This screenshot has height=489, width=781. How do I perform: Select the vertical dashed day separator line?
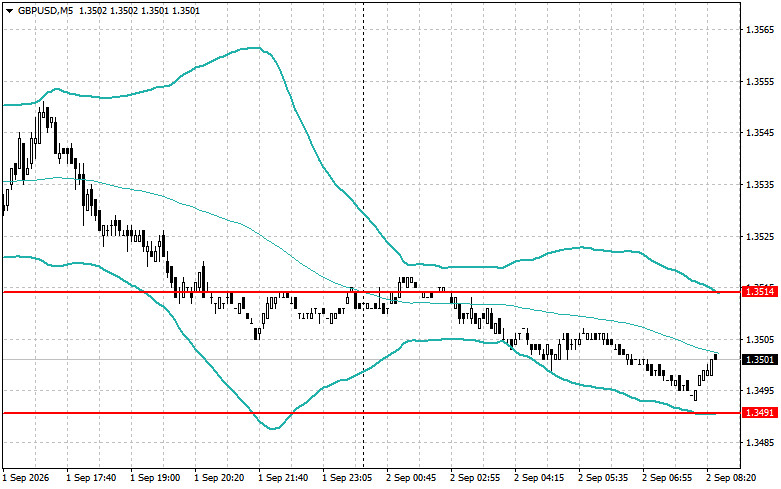click(363, 234)
